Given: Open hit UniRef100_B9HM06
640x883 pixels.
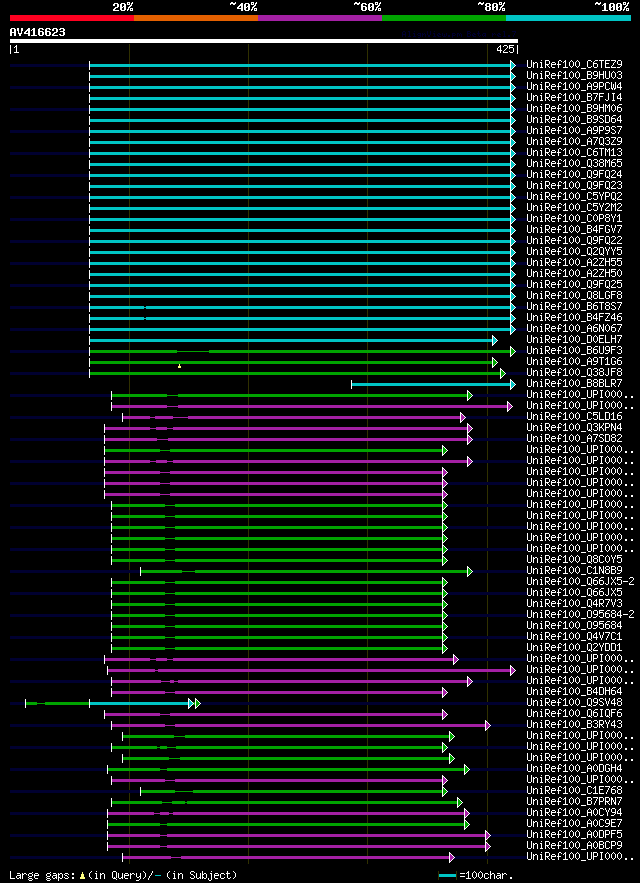Looking at the screenshot, I should [574, 108].
